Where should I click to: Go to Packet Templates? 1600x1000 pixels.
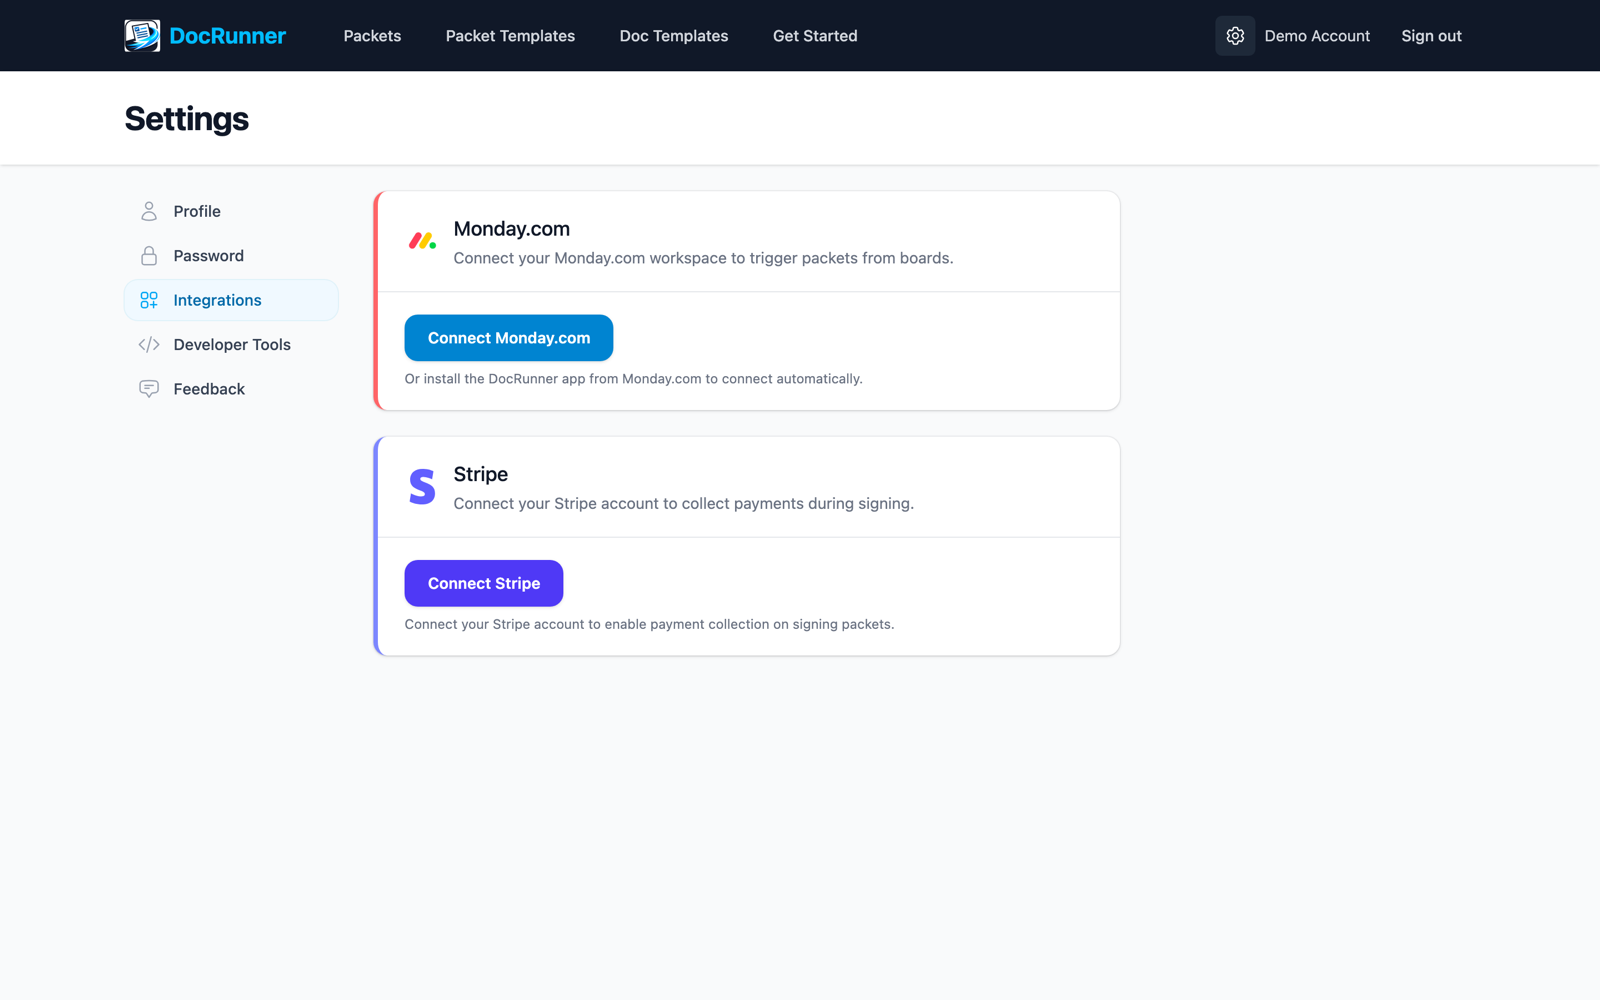(510, 36)
